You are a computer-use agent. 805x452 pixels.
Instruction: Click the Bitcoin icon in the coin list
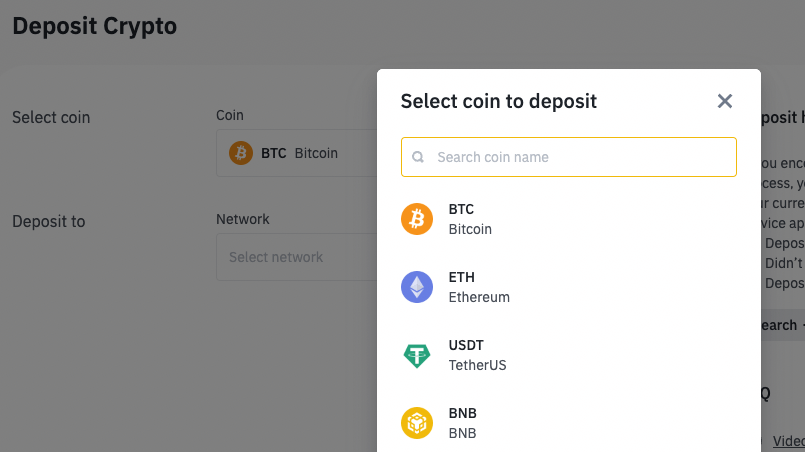coord(417,219)
